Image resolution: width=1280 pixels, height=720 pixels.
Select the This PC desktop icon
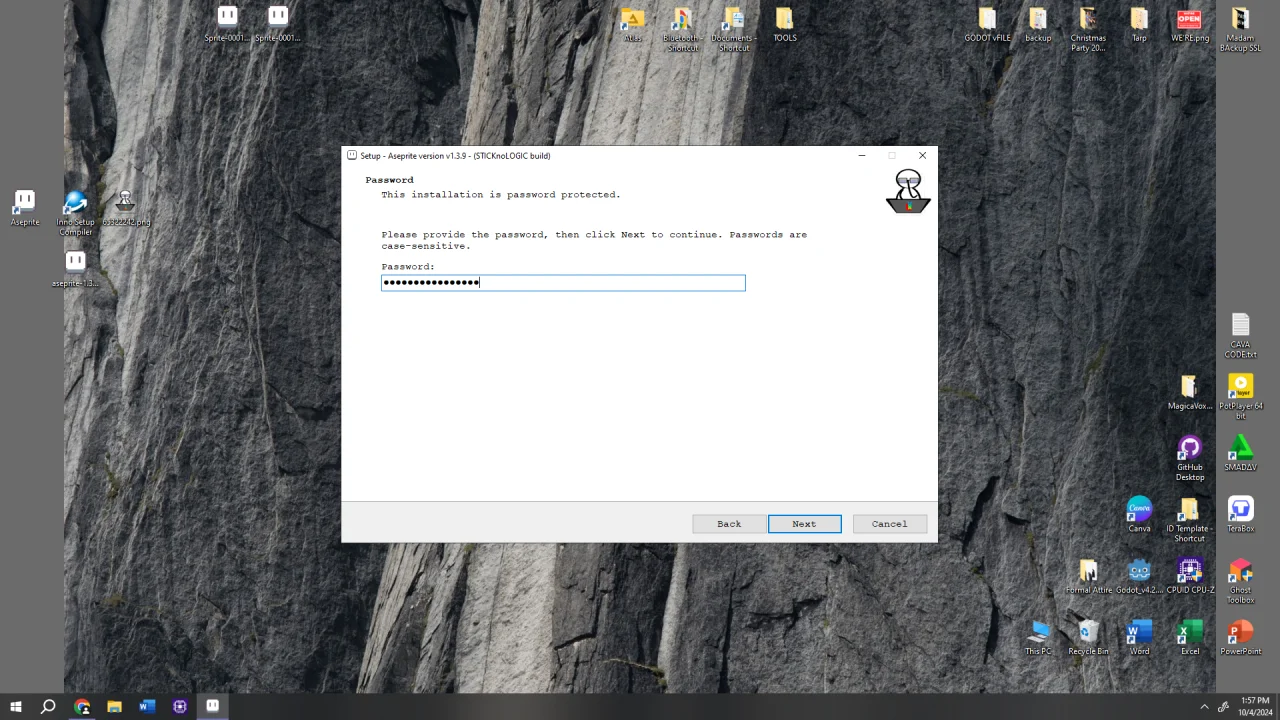click(1038, 637)
